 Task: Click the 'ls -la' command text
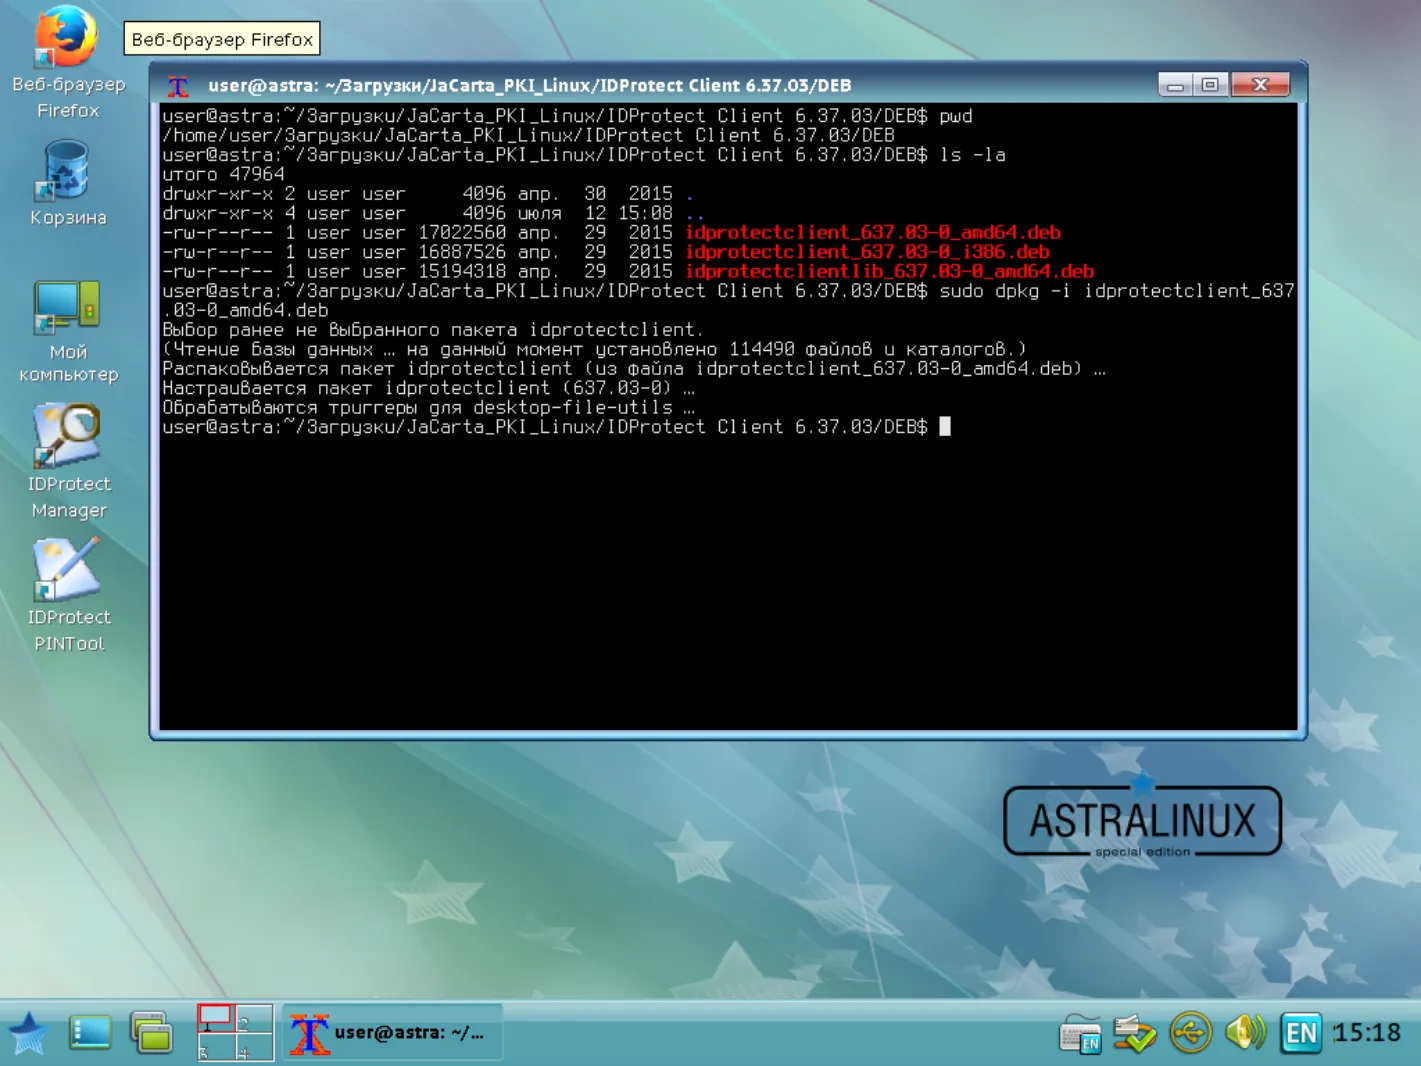point(973,155)
